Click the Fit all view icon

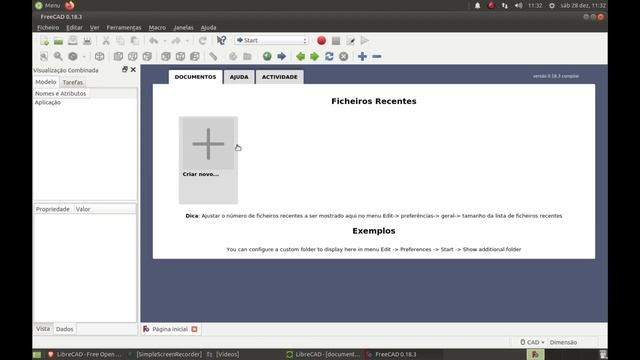(x=44, y=56)
